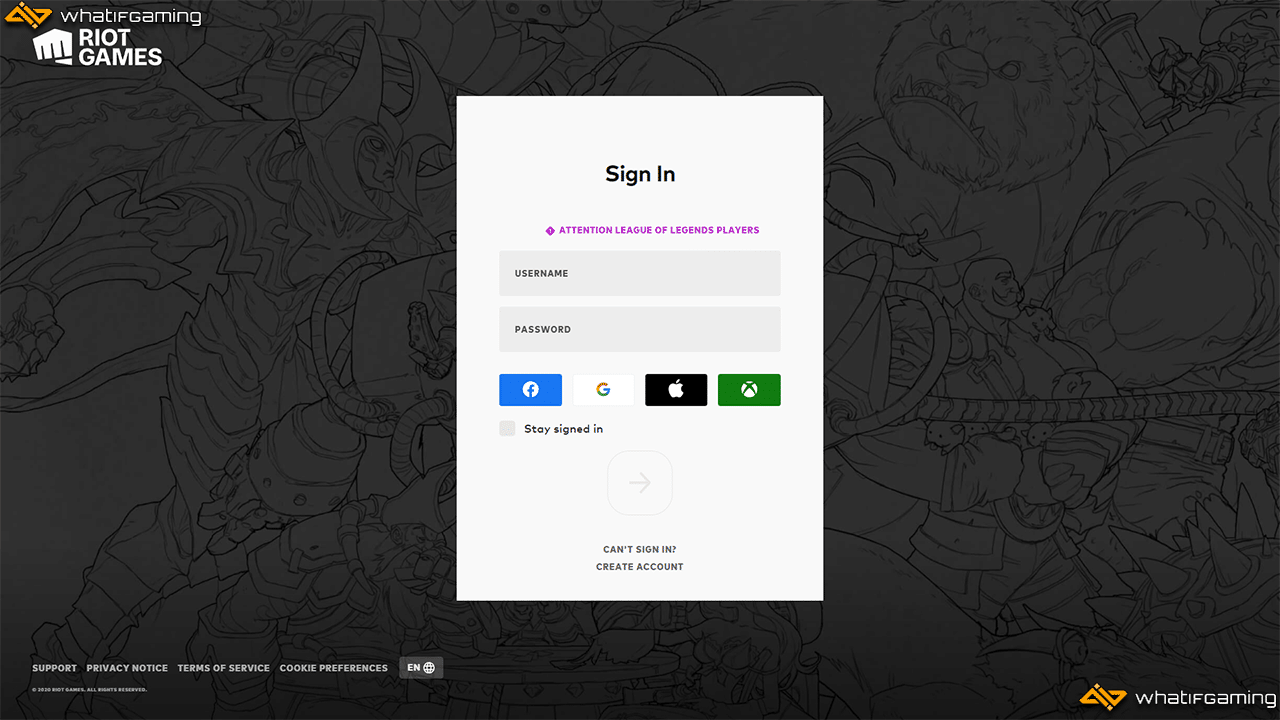Go to the Support footer link
1280x720 pixels.
54,668
